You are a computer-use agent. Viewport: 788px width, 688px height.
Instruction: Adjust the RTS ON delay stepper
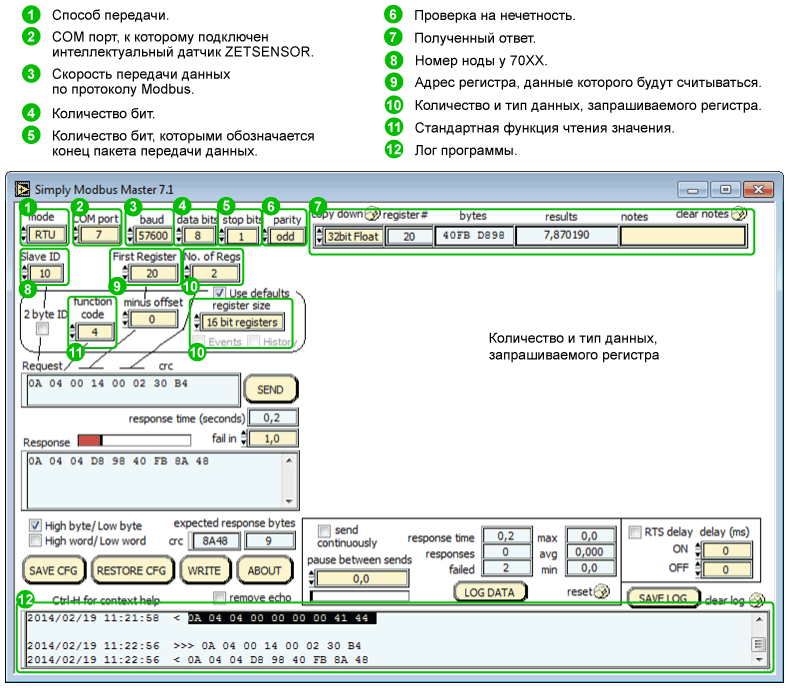[x=698, y=550]
